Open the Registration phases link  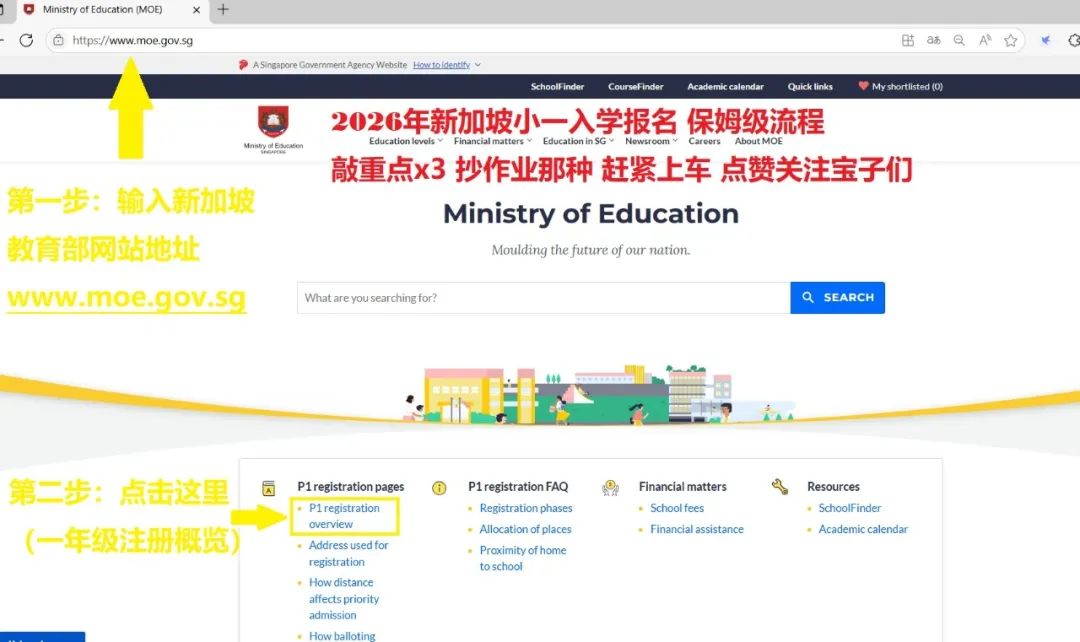click(x=526, y=508)
